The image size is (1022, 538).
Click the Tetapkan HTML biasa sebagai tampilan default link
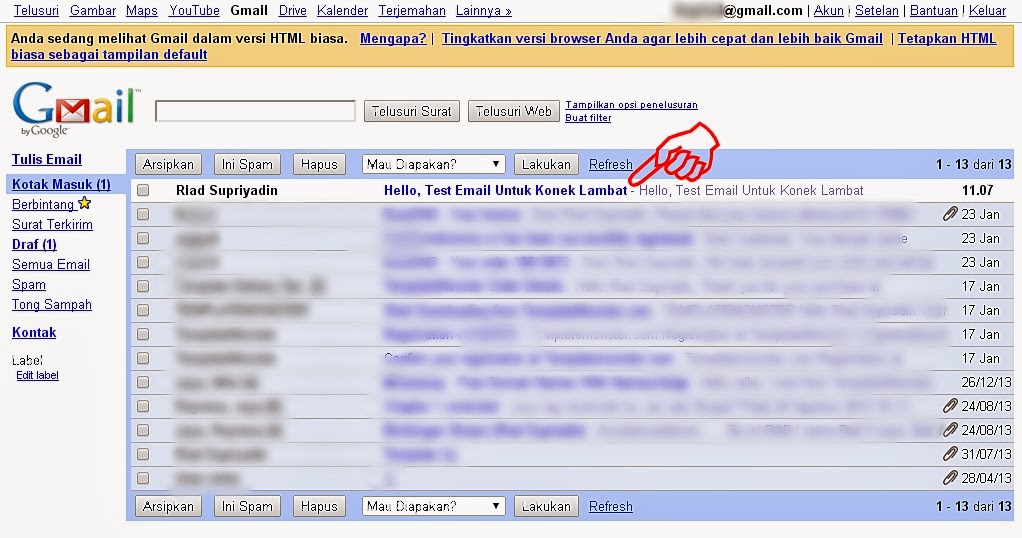(947, 38)
